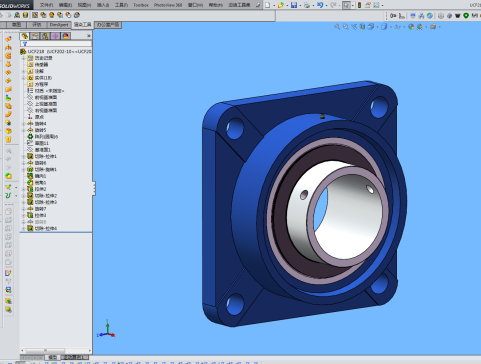481x364 pixels.
Task: Click the feature tree filter field
Action: pyautogui.click(x=56, y=44)
